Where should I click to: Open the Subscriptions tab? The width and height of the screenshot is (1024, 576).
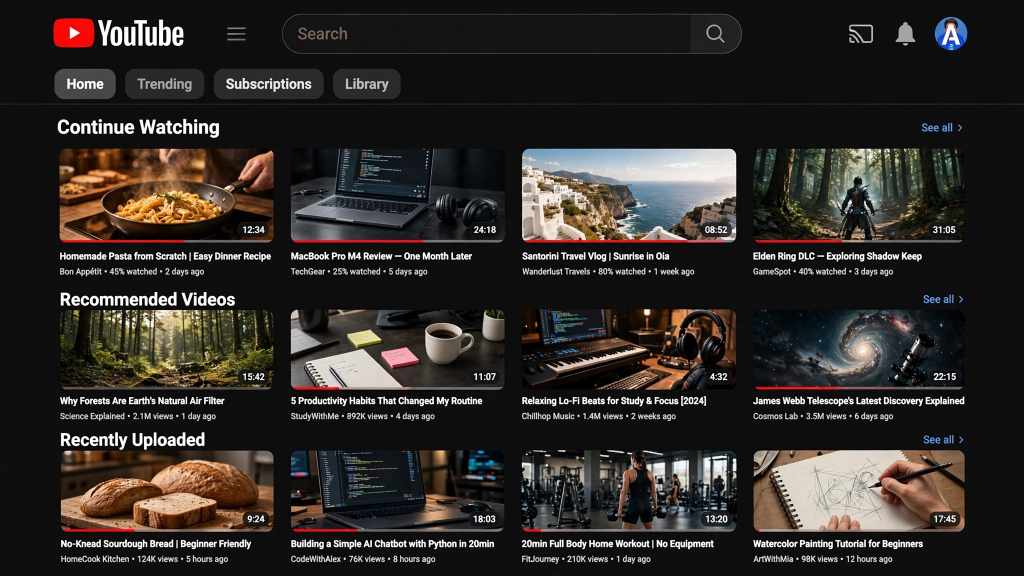[x=268, y=84]
